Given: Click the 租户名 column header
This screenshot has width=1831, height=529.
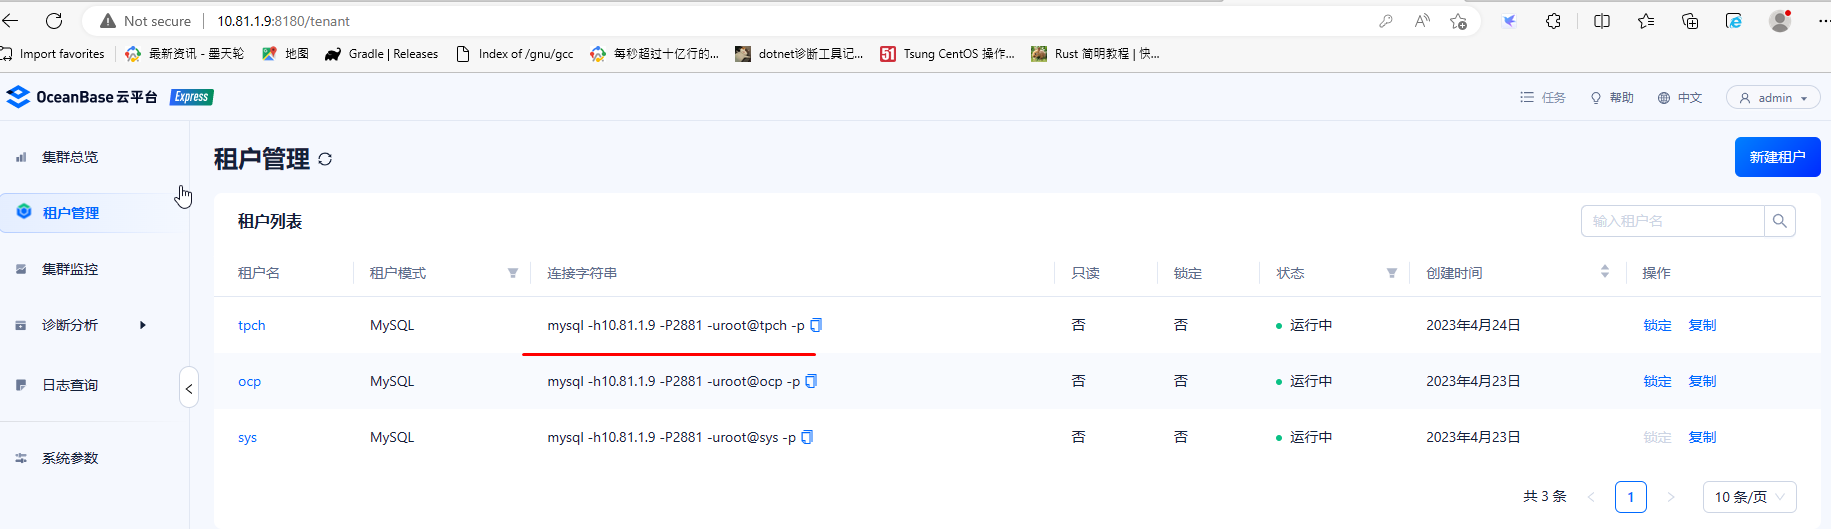Looking at the screenshot, I should pos(259,273).
